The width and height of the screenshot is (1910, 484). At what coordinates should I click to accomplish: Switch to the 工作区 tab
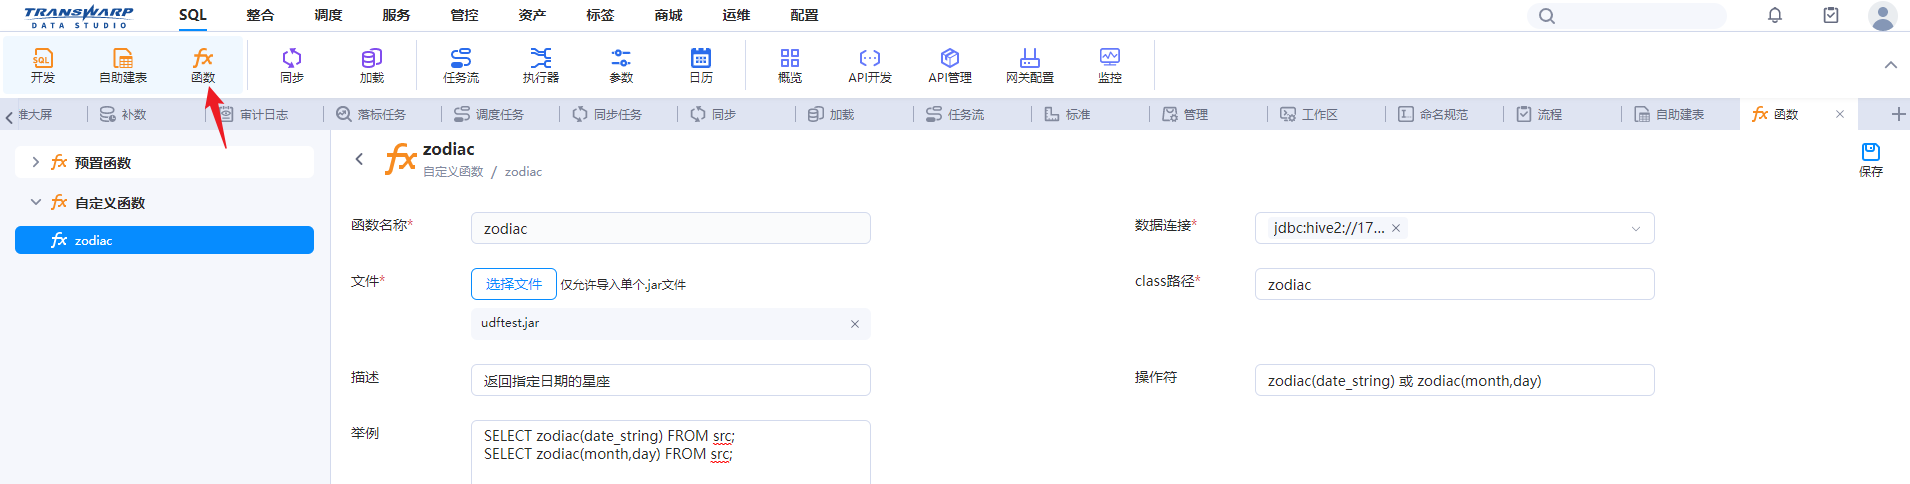click(1309, 114)
